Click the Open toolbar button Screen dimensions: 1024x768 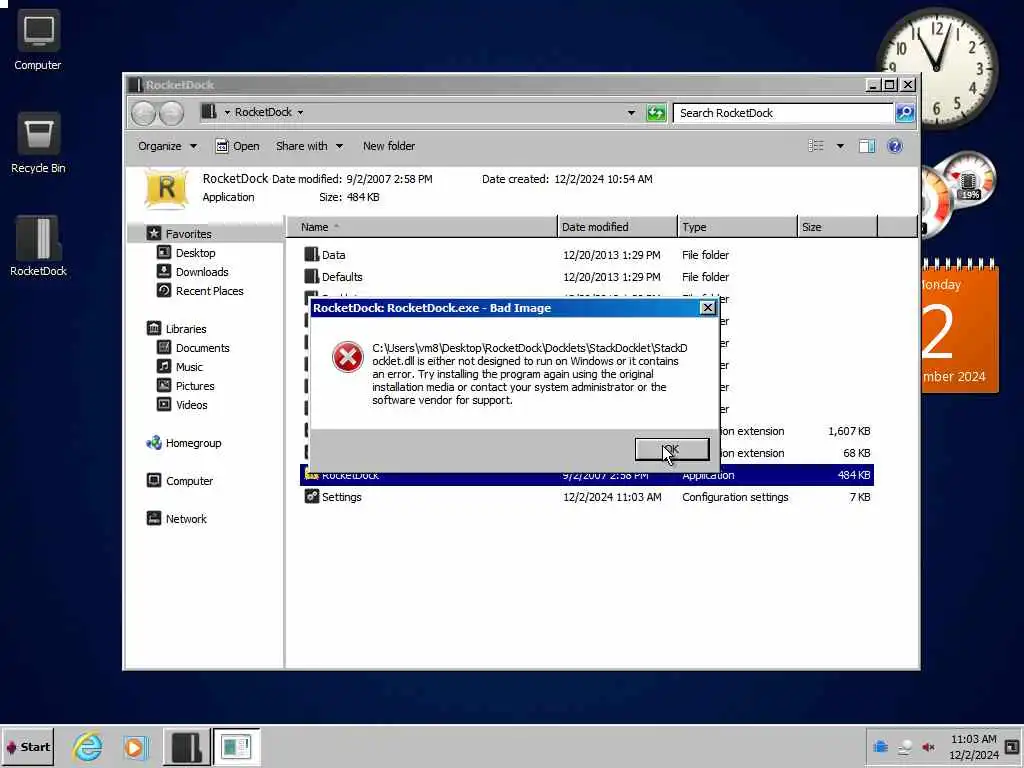pyautogui.click(x=237, y=146)
